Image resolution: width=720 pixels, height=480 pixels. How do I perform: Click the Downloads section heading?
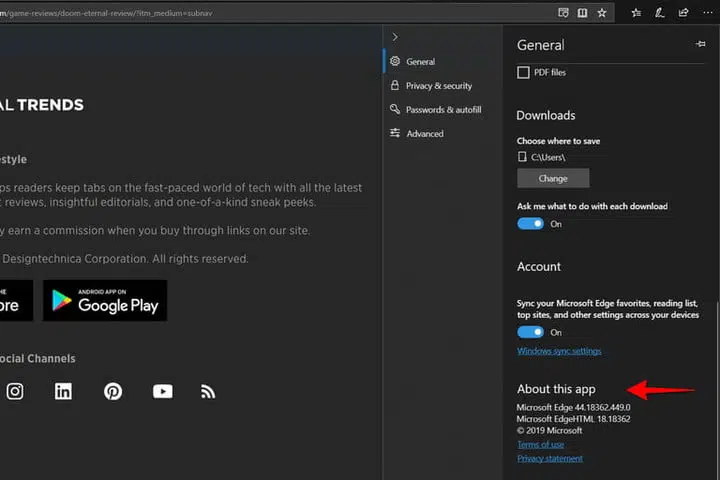[x=546, y=115]
